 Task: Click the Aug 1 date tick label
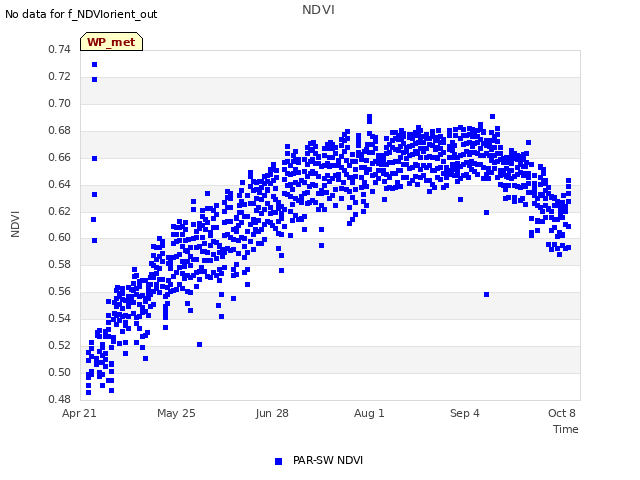coord(369,413)
